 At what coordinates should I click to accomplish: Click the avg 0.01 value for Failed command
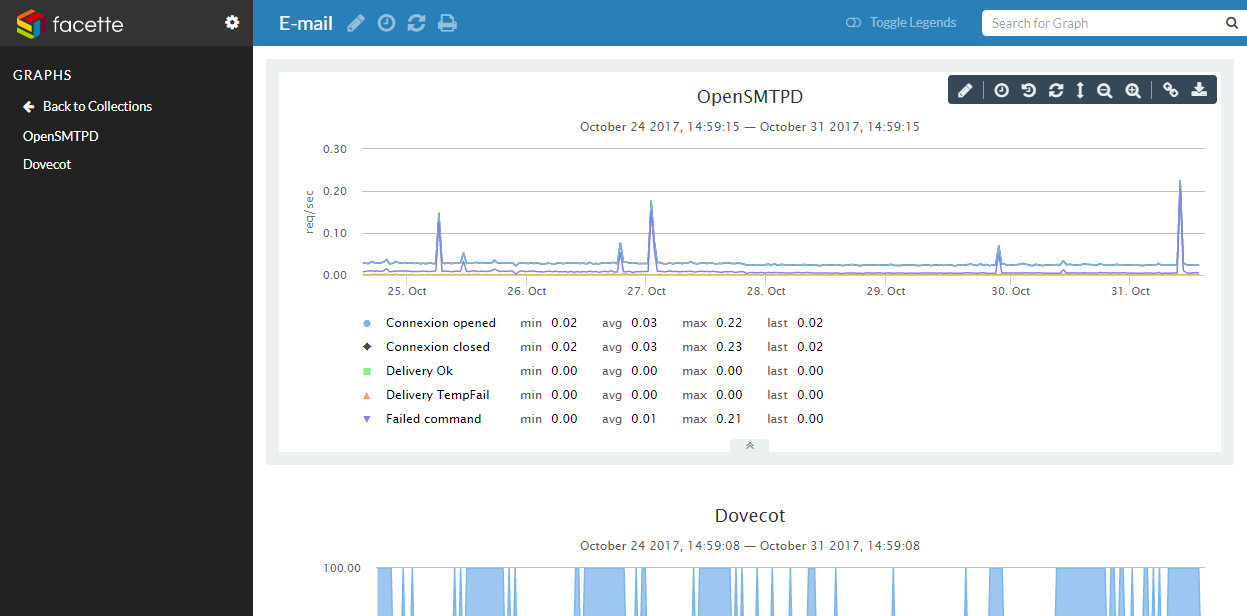click(x=644, y=419)
